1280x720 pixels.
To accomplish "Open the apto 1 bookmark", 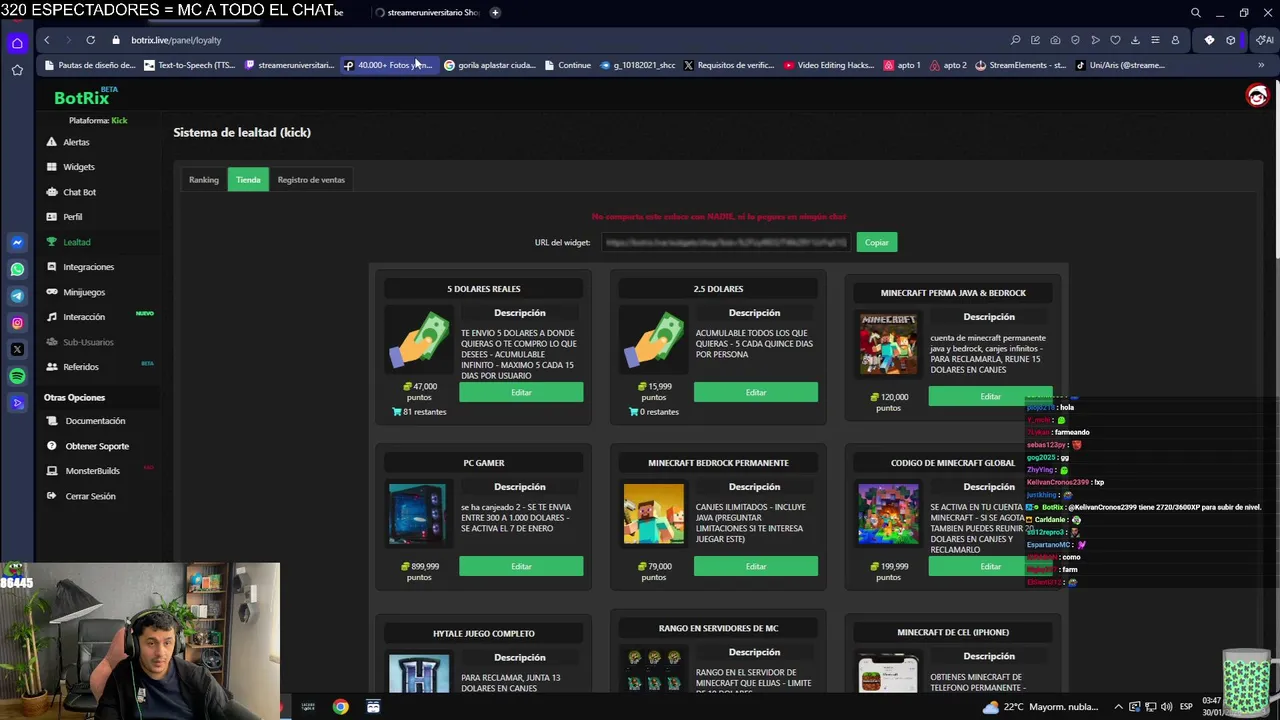I will coord(902,65).
